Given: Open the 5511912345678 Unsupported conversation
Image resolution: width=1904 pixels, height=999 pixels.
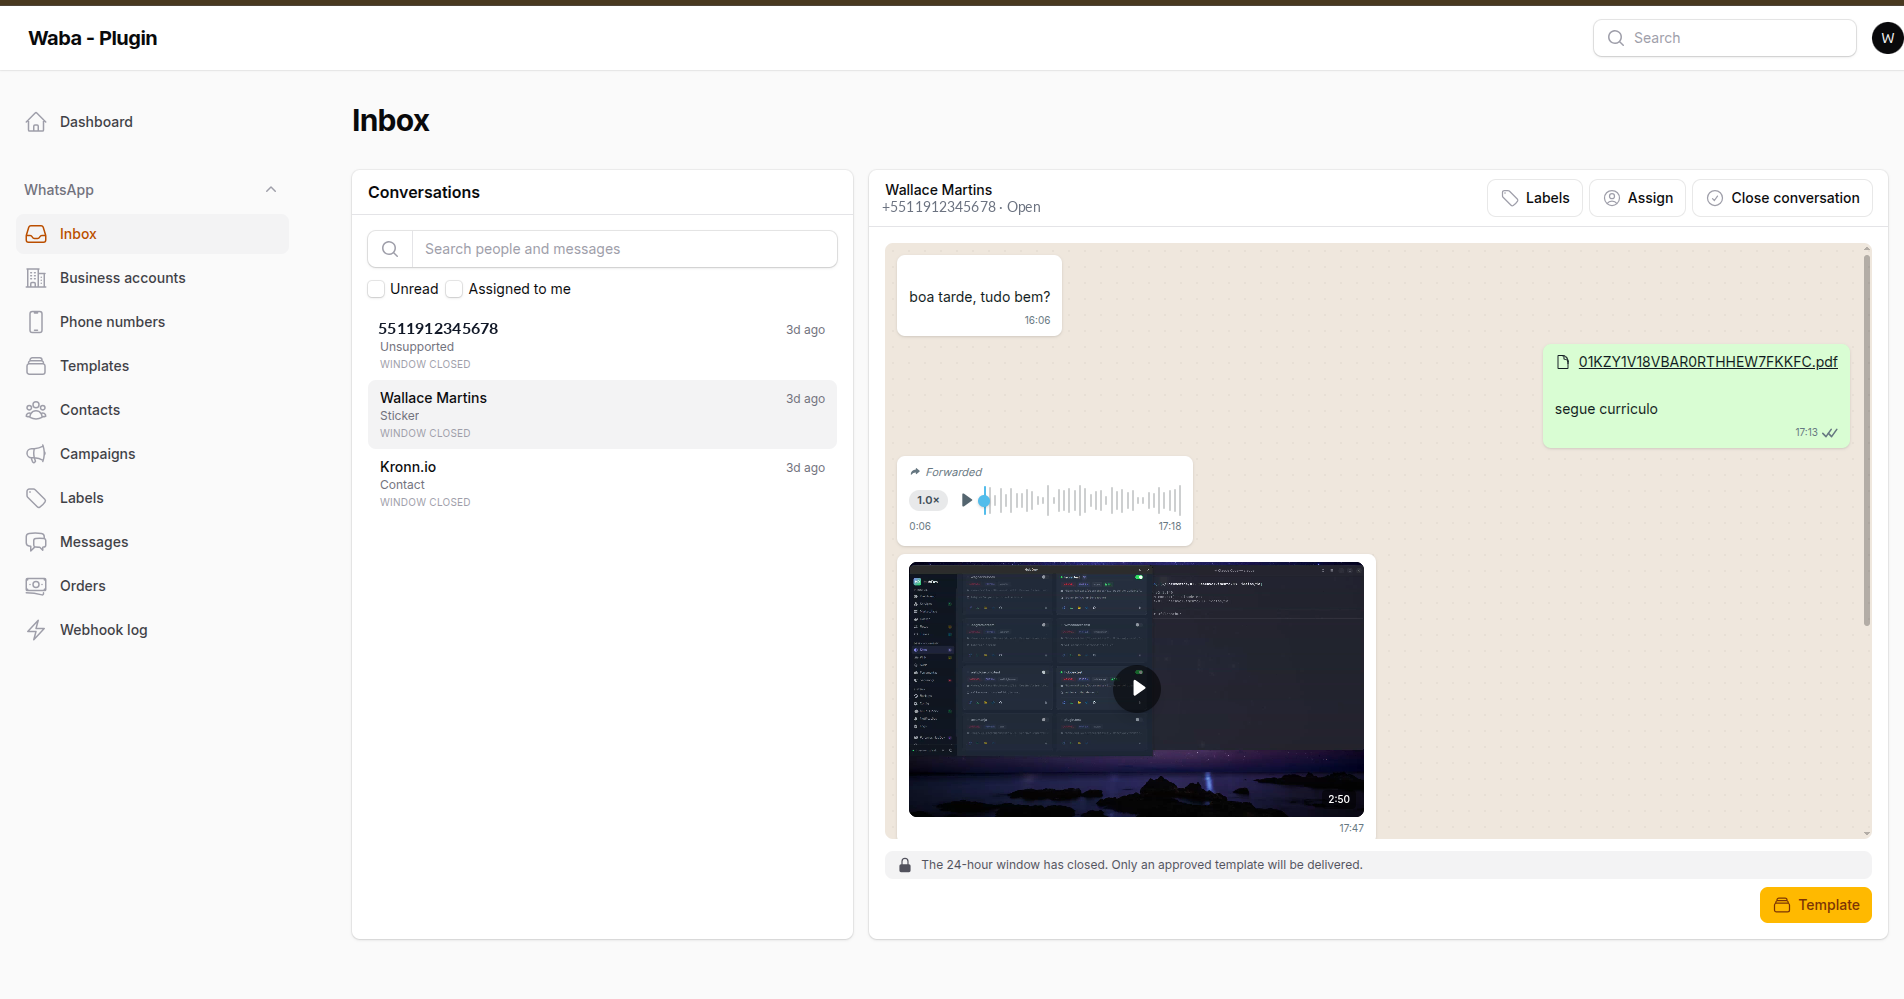Looking at the screenshot, I should pos(602,345).
